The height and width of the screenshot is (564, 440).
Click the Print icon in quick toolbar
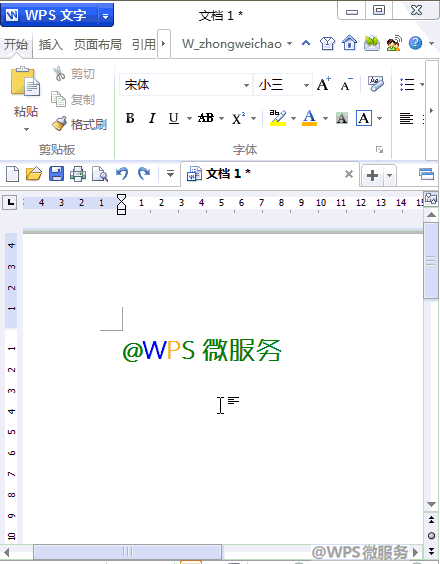pyautogui.click(x=78, y=174)
